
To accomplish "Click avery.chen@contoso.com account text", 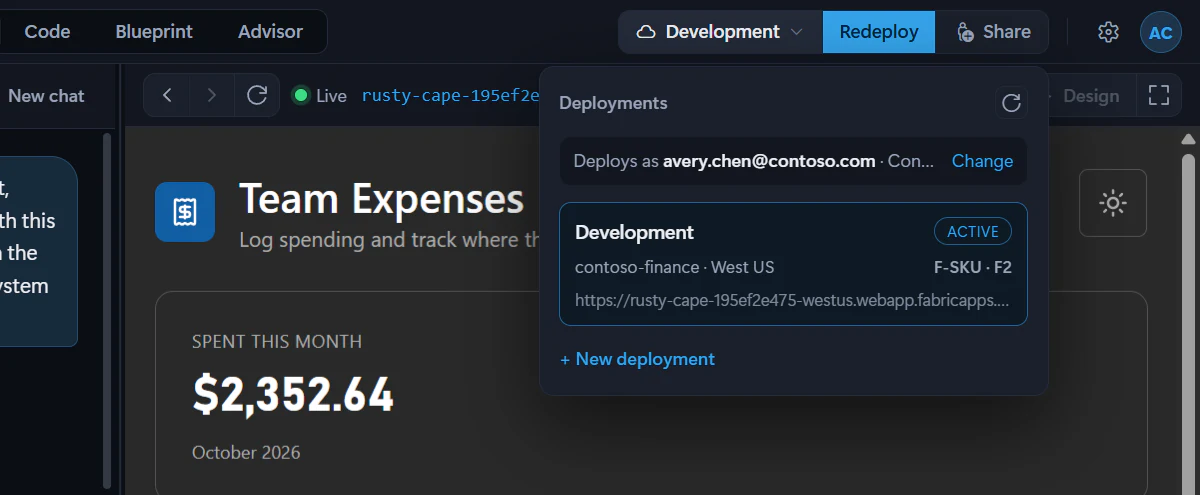I will click(769, 161).
